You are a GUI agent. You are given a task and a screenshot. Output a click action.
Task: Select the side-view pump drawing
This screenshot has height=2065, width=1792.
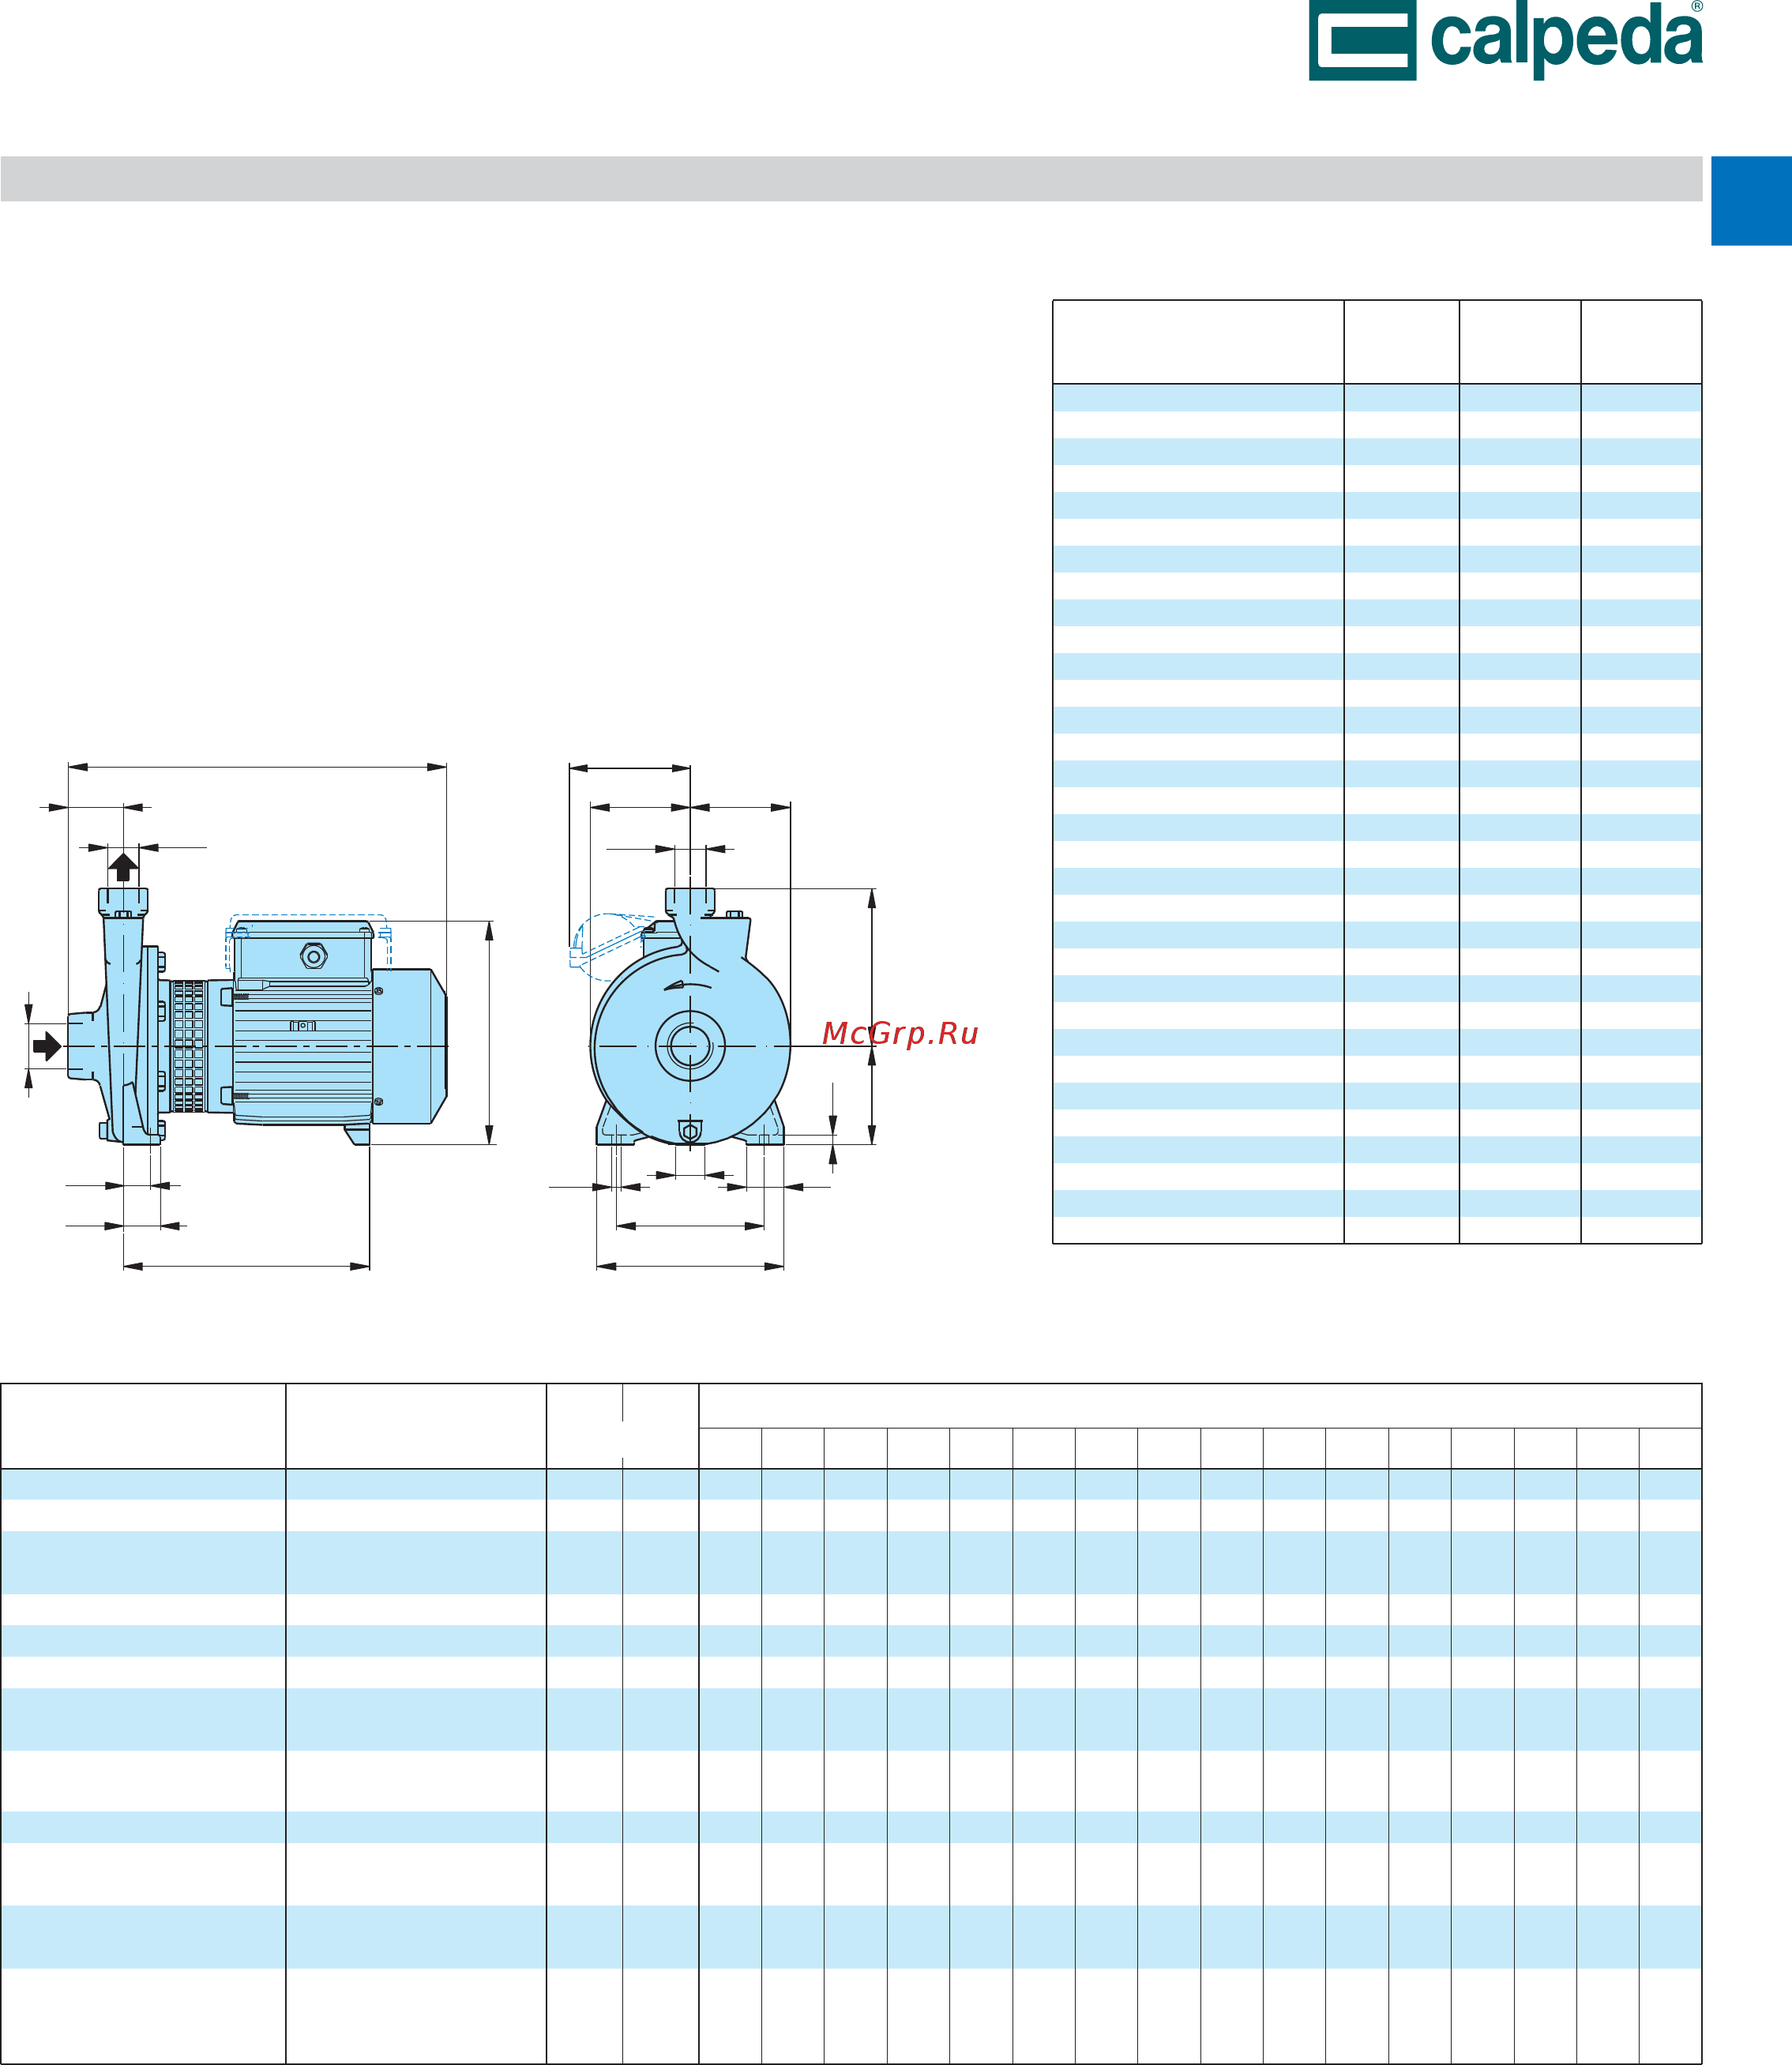(x=257, y=1016)
